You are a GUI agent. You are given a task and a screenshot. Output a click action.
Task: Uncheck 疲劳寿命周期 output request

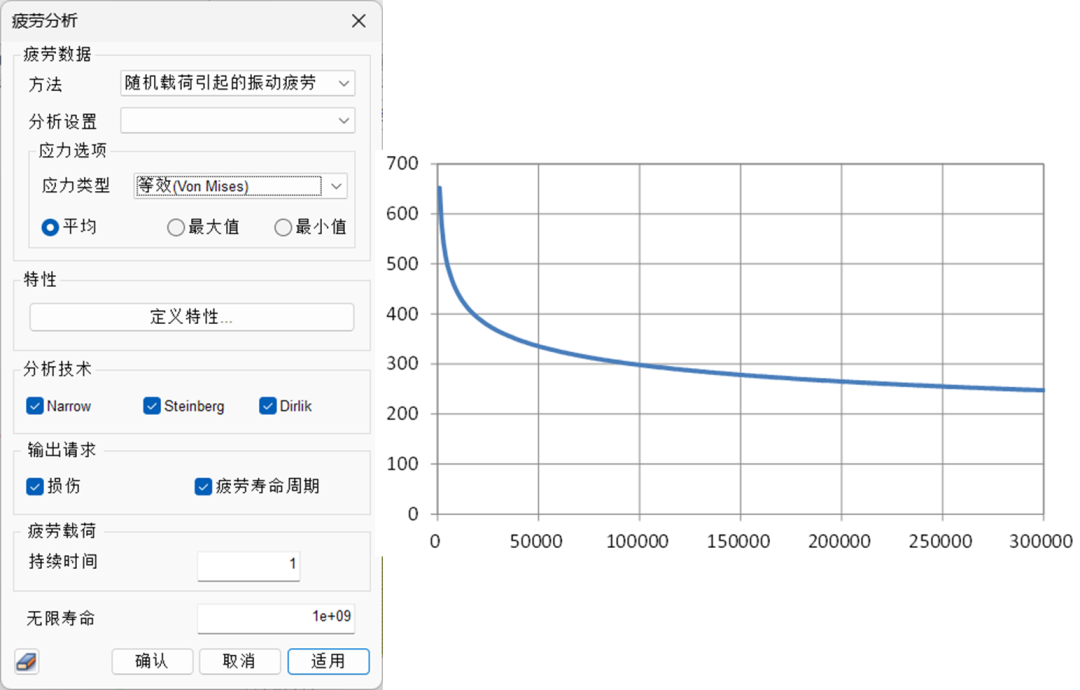(x=204, y=486)
